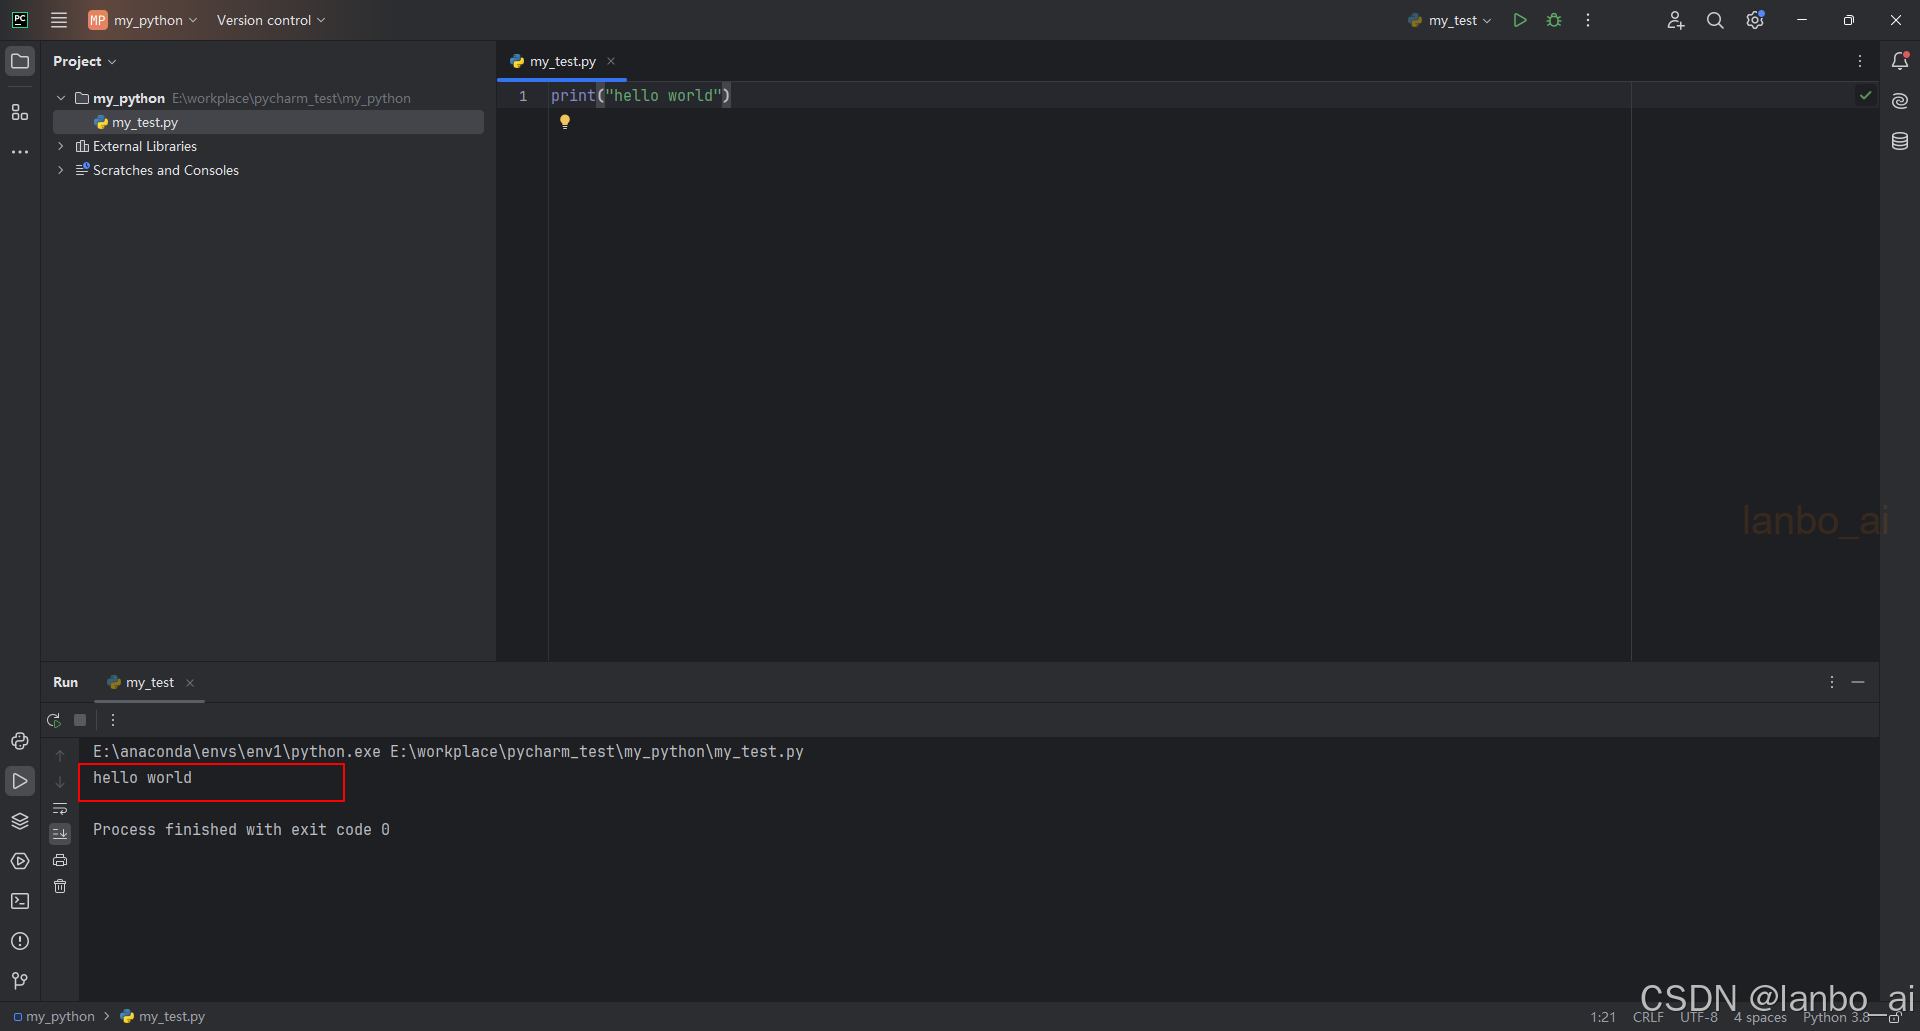The height and width of the screenshot is (1031, 1920).
Task: Click the UTF-8 encoding indicator
Action: point(1698,1016)
